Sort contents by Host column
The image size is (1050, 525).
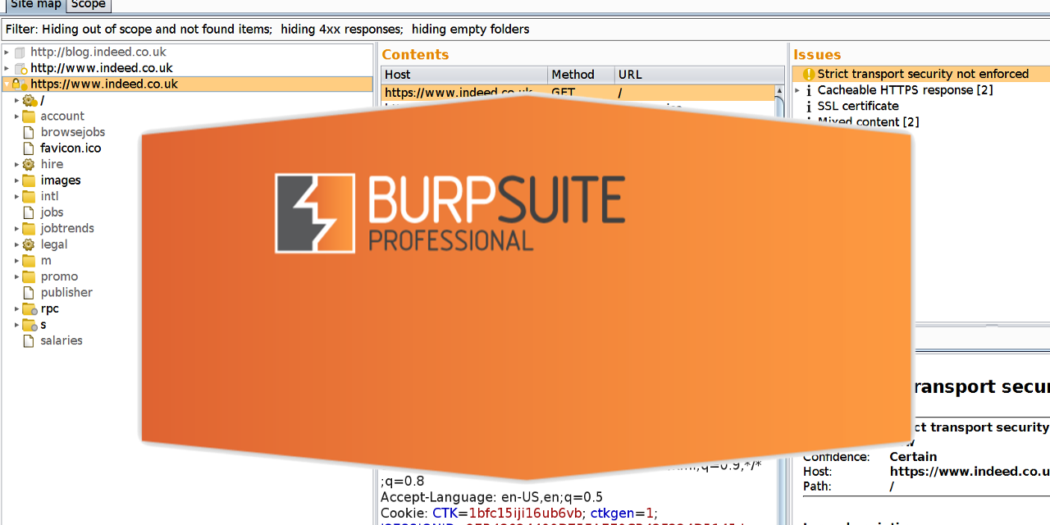tap(464, 74)
